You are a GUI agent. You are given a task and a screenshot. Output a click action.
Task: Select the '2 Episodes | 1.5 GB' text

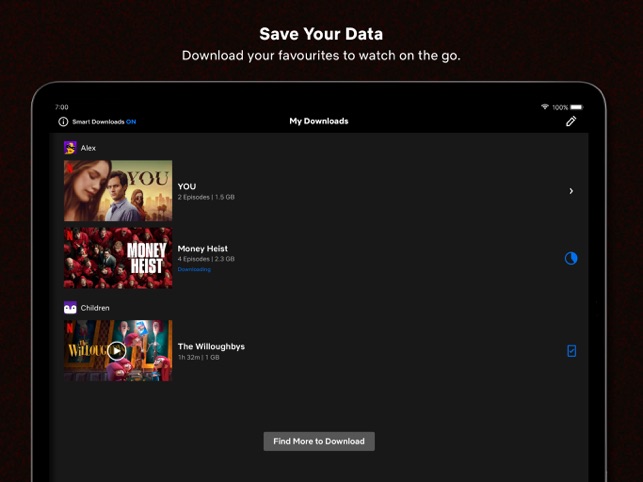[206, 197]
